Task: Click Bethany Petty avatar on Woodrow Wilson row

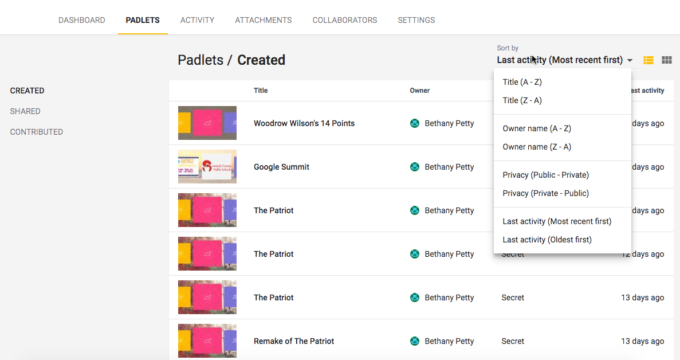Action: (415, 123)
